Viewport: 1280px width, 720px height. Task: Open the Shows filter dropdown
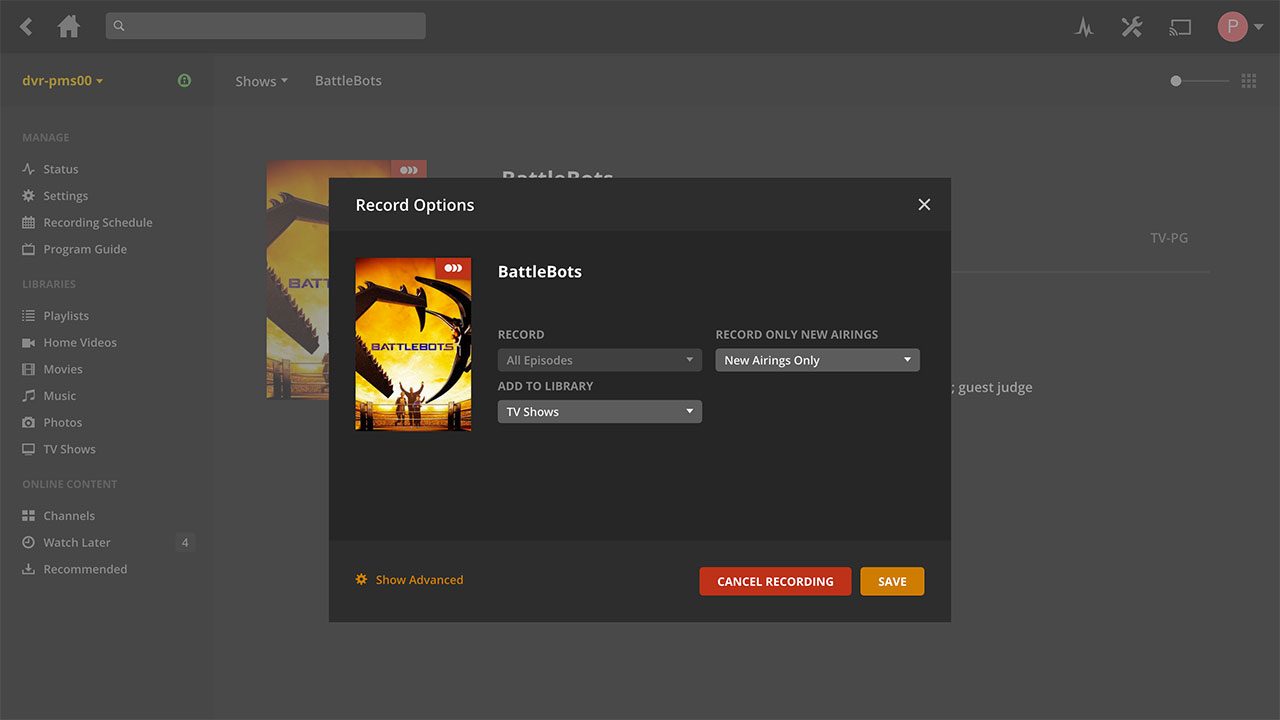tap(261, 81)
